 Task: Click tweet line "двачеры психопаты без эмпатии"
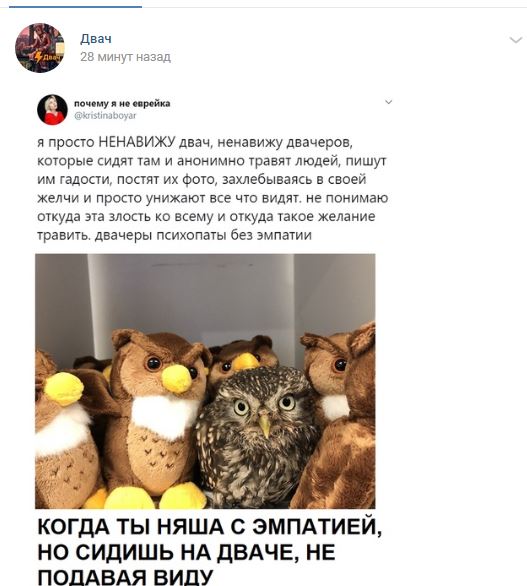point(203,235)
